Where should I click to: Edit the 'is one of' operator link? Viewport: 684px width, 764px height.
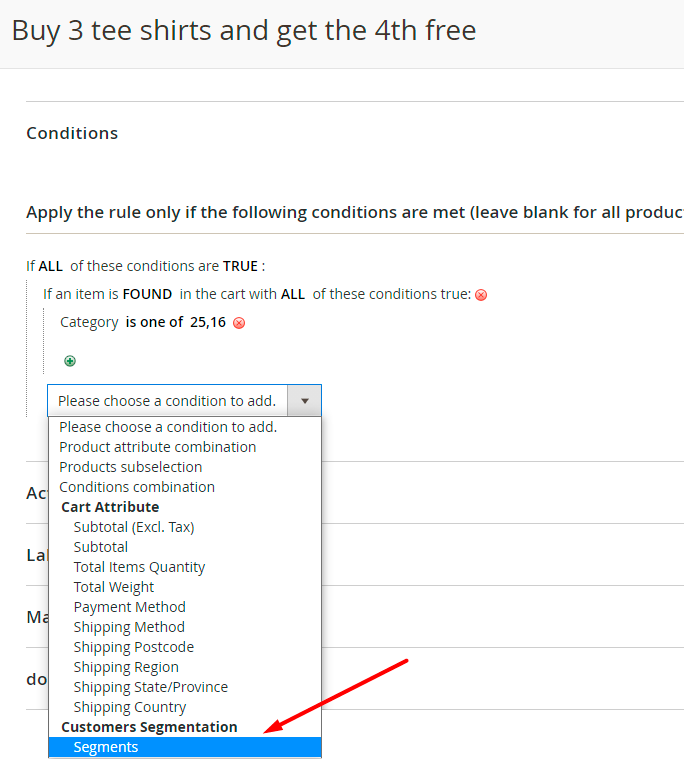[x=154, y=322]
